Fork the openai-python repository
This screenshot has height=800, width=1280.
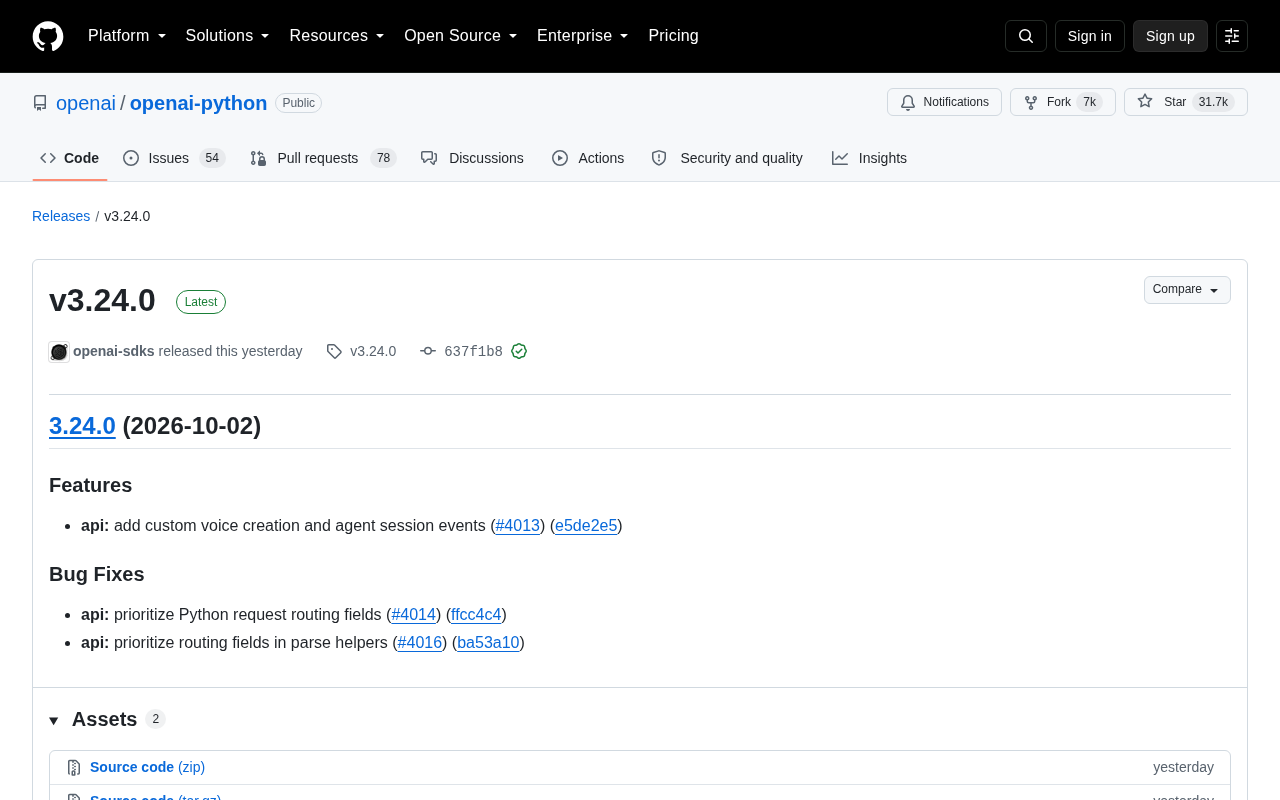1062,102
